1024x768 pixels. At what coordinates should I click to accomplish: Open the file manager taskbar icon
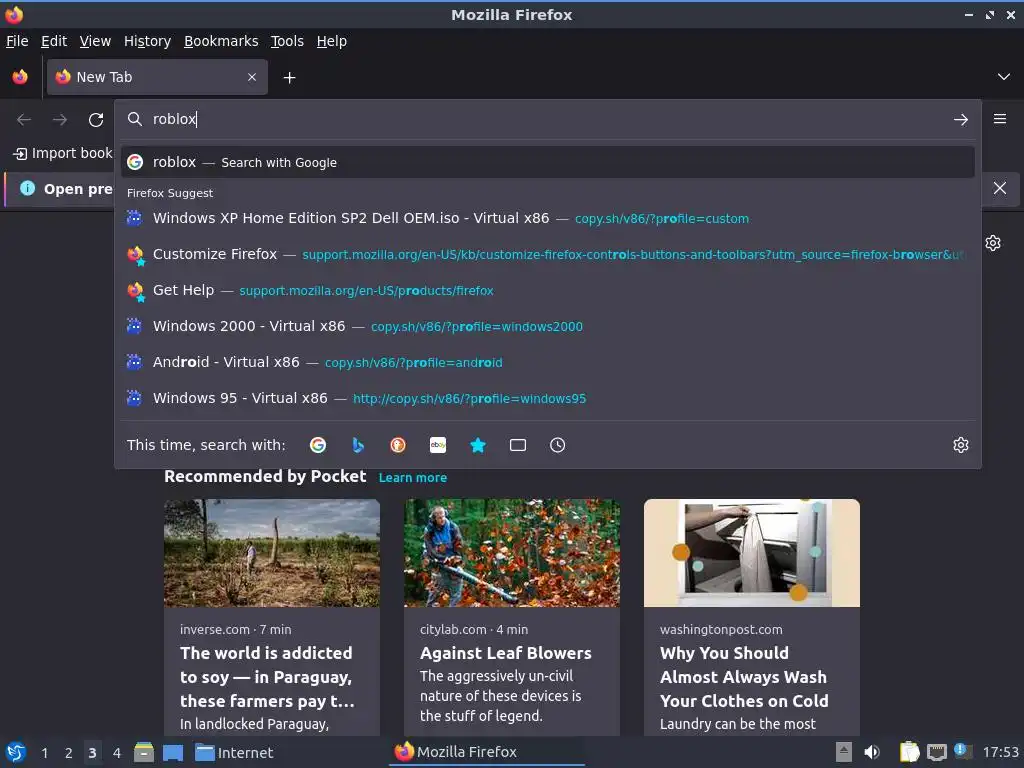(144, 752)
